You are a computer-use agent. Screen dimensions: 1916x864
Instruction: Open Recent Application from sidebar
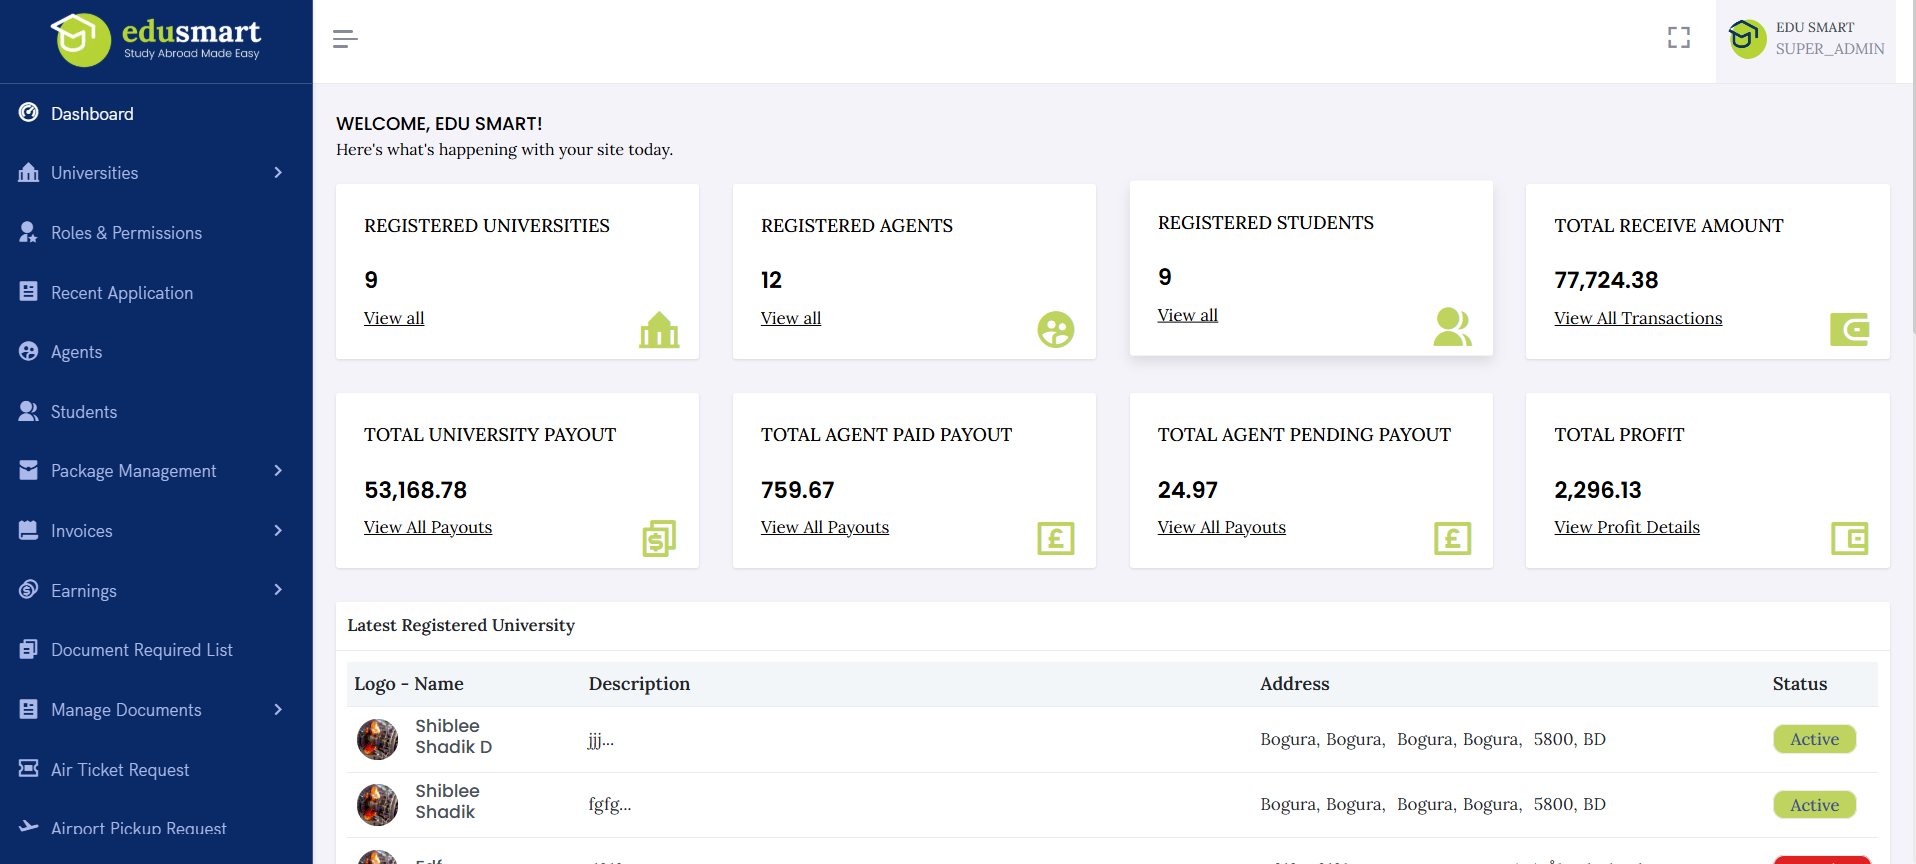pyautogui.click(x=121, y=293)
